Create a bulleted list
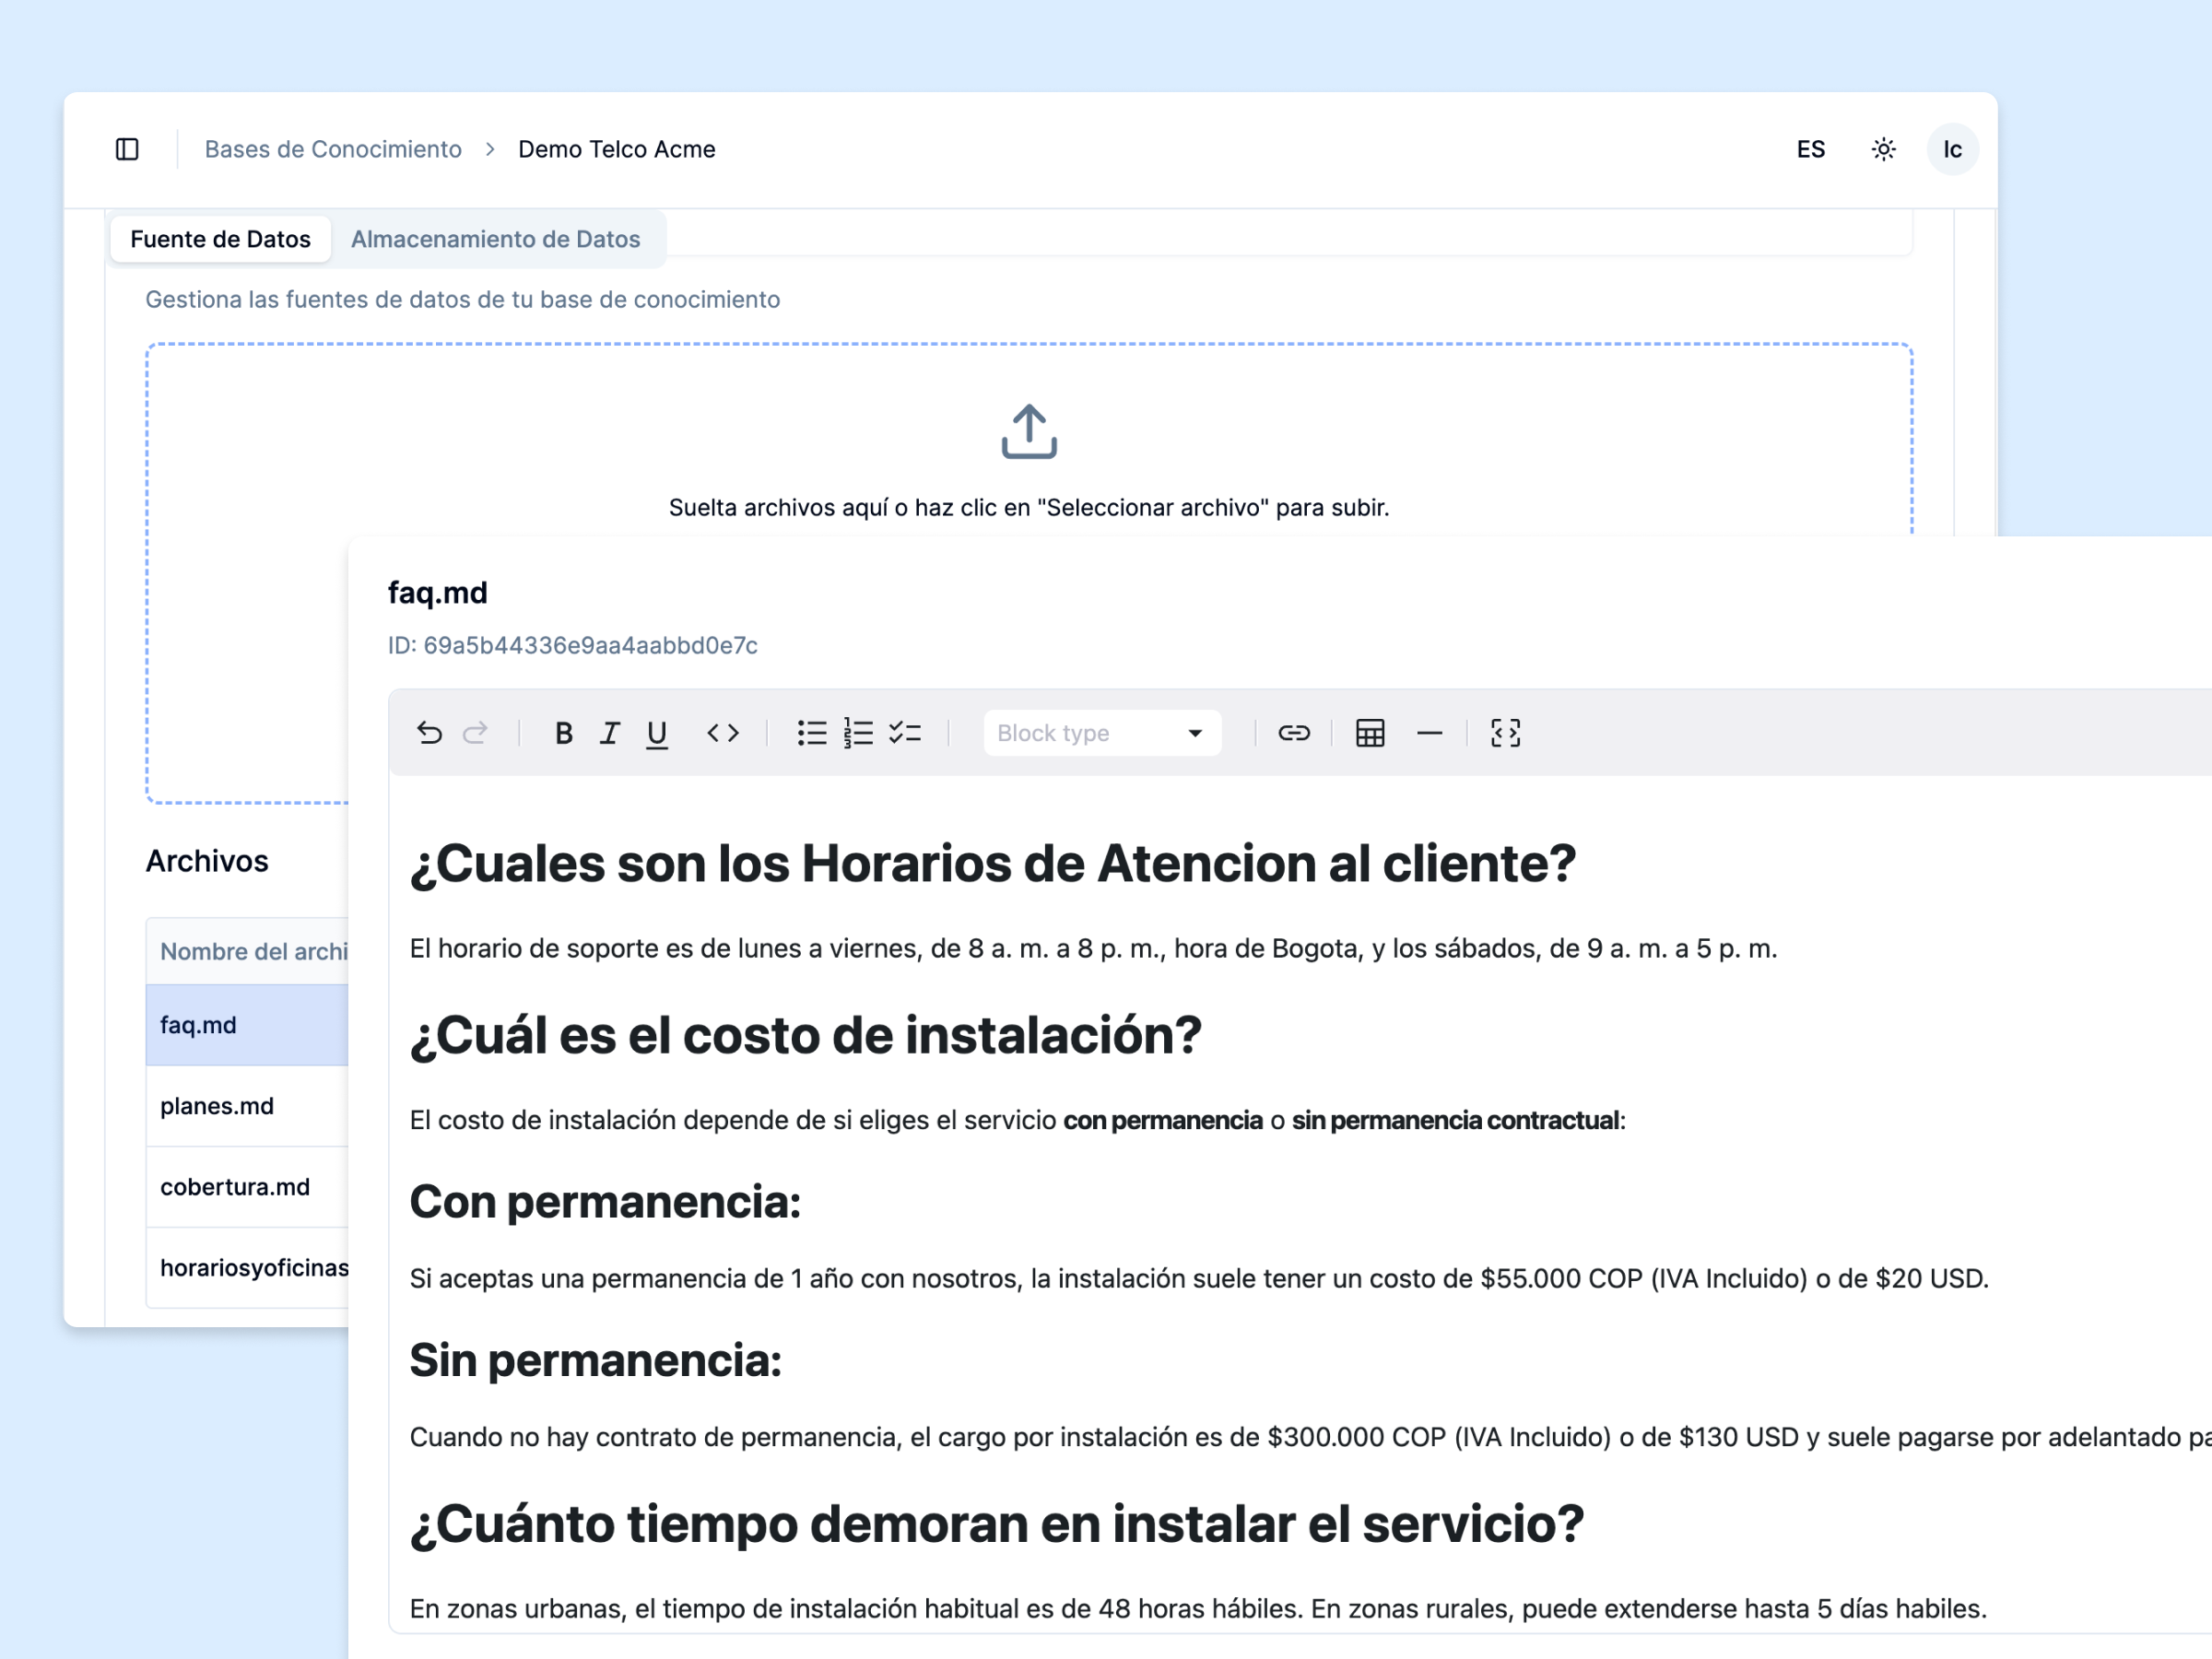 pyautogui.click(x=811, y=733)
